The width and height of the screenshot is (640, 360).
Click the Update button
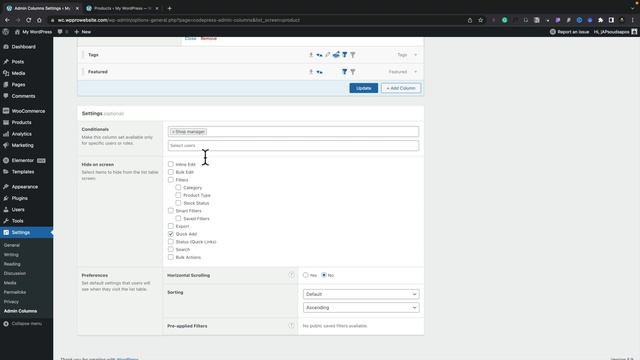click(x=363, y=88)
